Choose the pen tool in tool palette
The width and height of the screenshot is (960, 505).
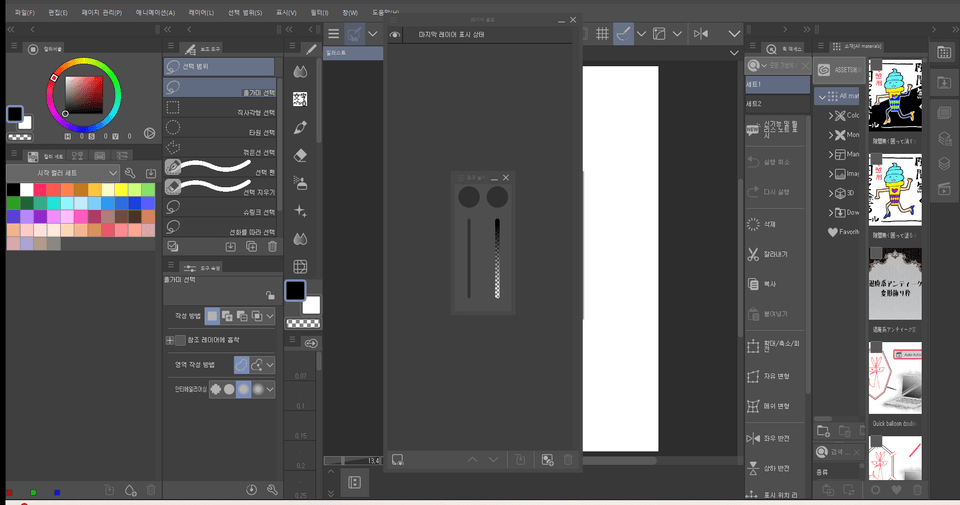click(300, 127)
